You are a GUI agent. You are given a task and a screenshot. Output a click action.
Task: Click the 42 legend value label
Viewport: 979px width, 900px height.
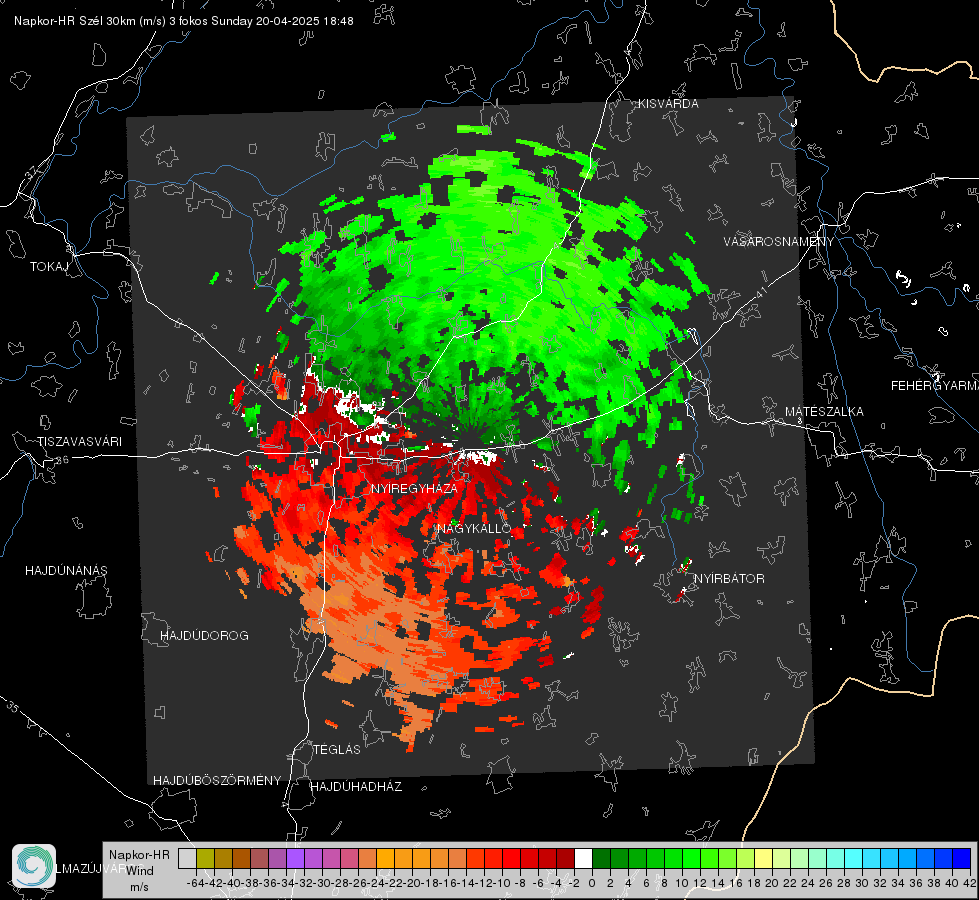click(x=970, y=883)
